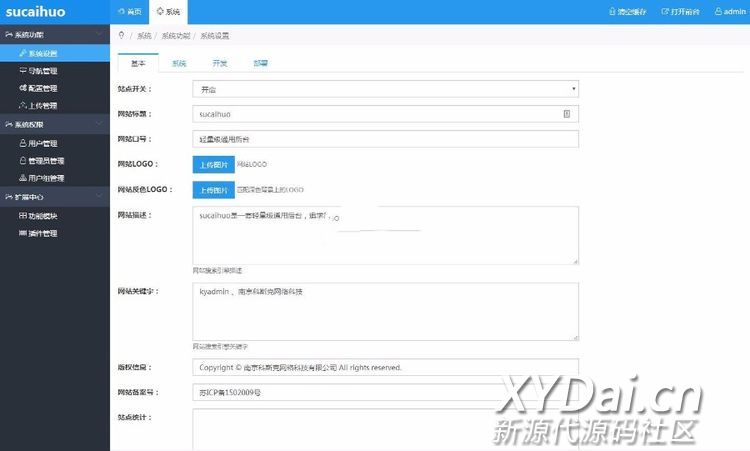Switch to the 开关 settings tab
The image size is (750, 451).
coord(220,63)
